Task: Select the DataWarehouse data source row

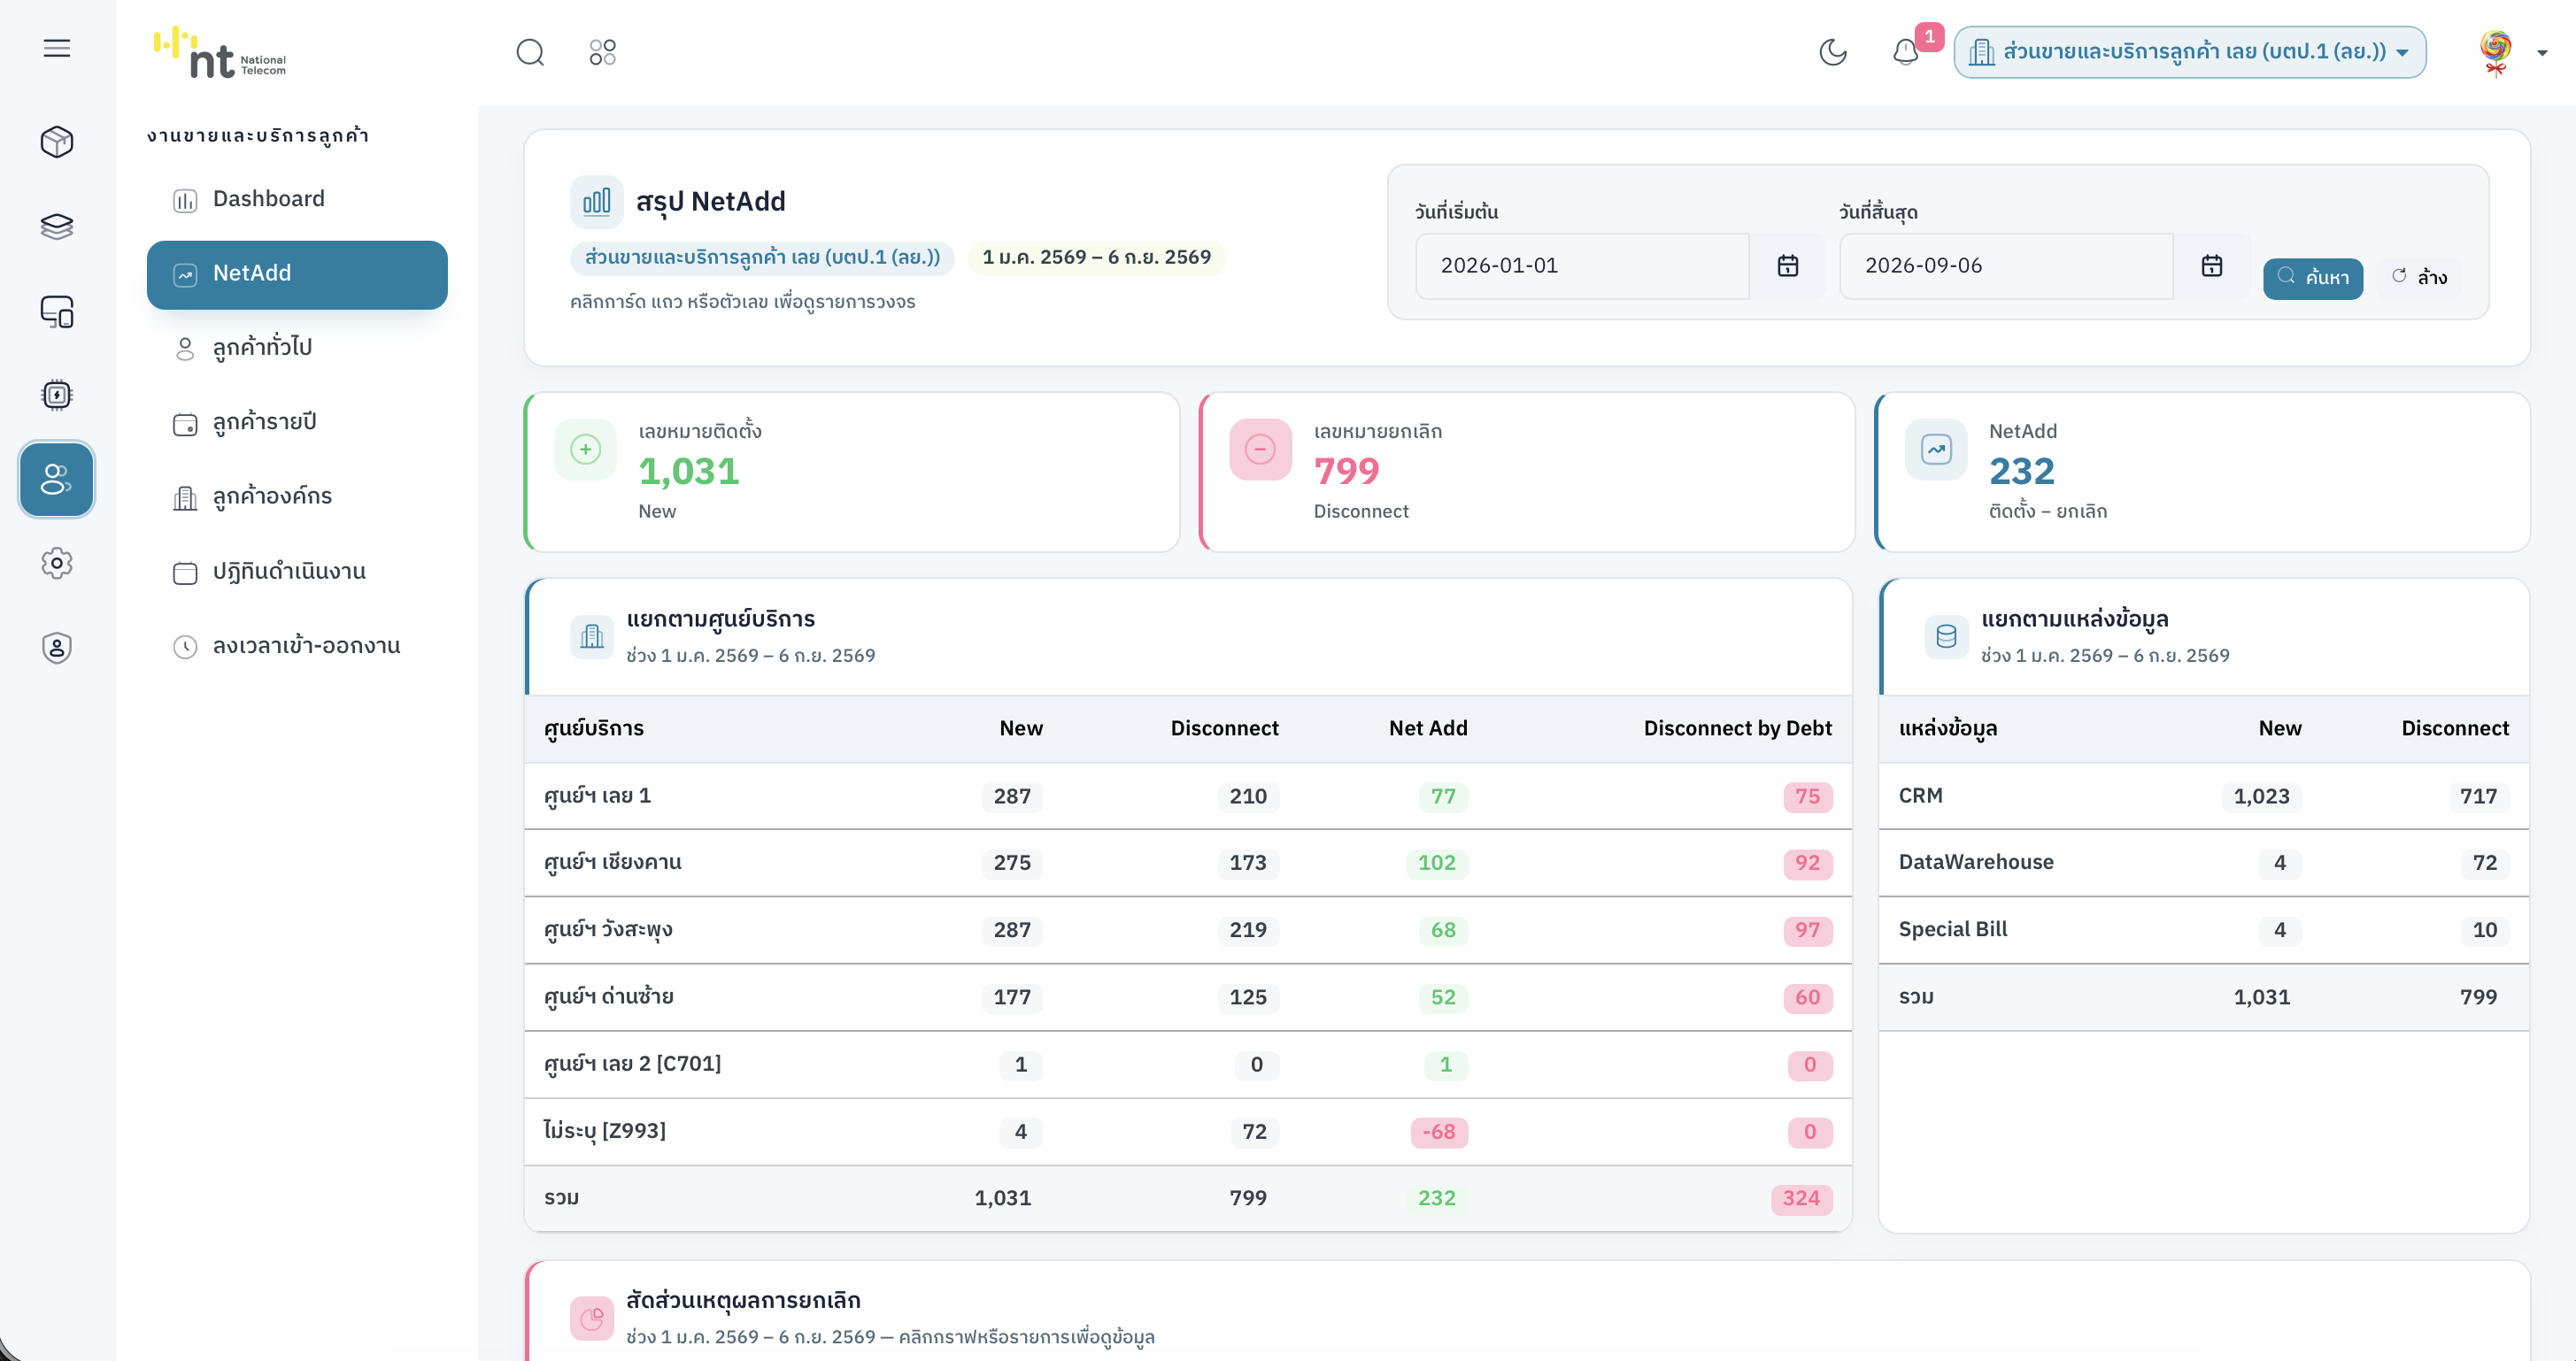Action: click(2204, 863)
